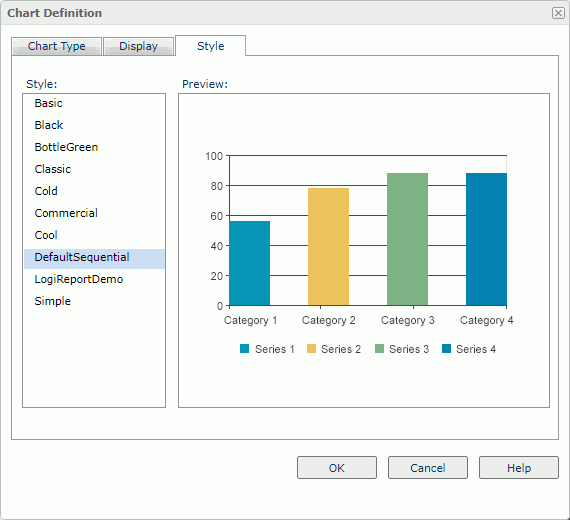This screenshot has height=520, width=570.
Task: Click the 20 value on the Y axis
Action: pyautogui.click(x=217, y=276)
